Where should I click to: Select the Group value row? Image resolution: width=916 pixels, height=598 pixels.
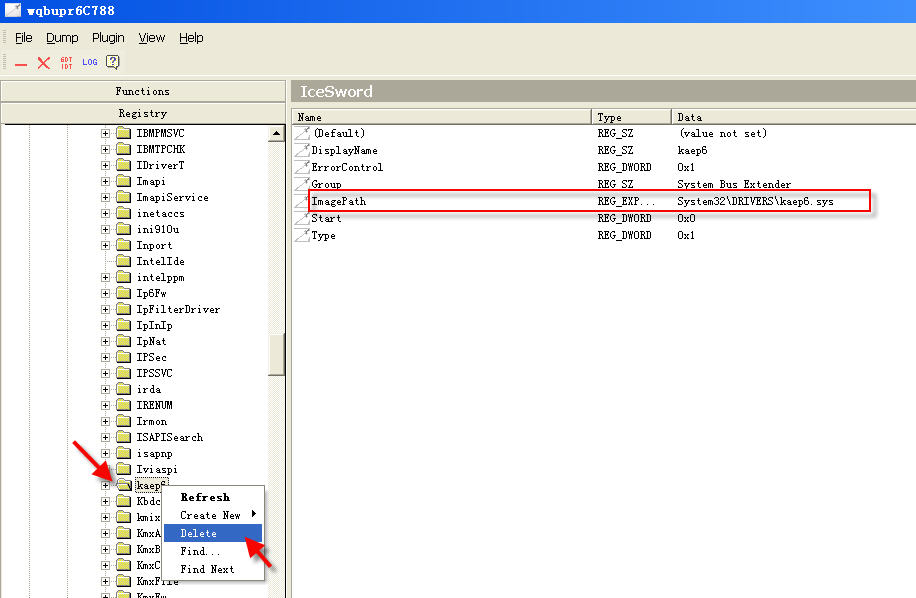click(602, 184)
